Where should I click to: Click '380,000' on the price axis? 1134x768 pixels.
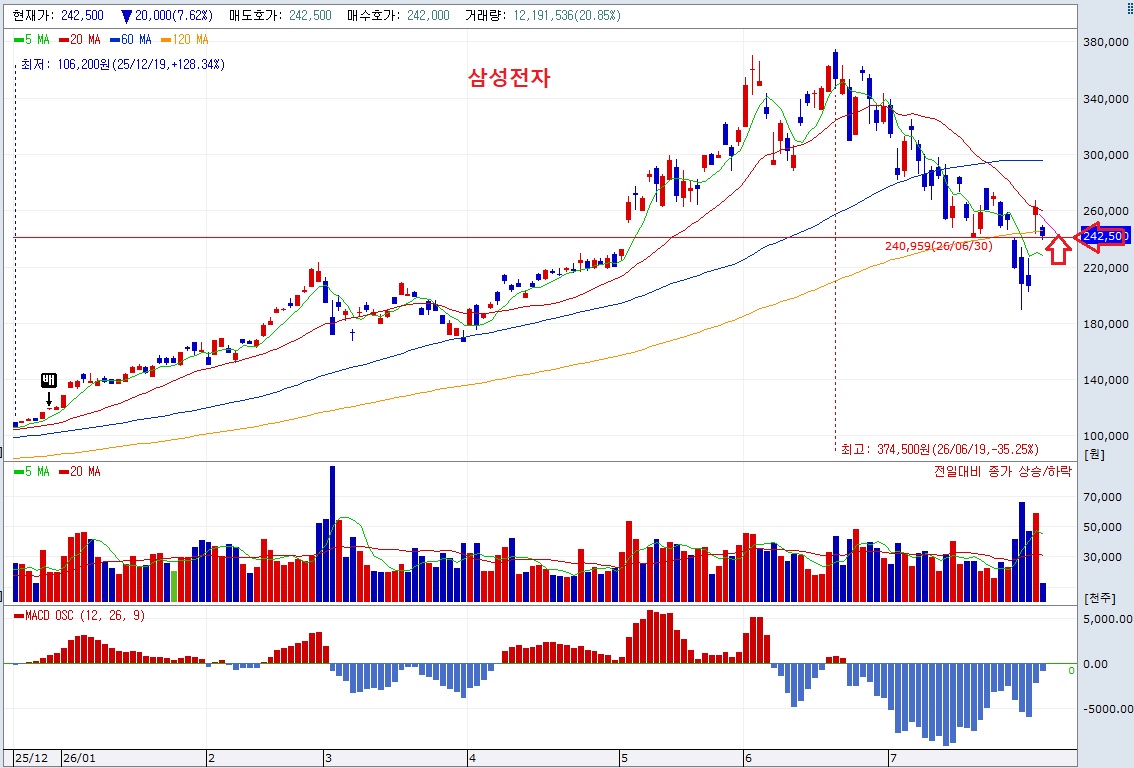(x=1106, y=42)
